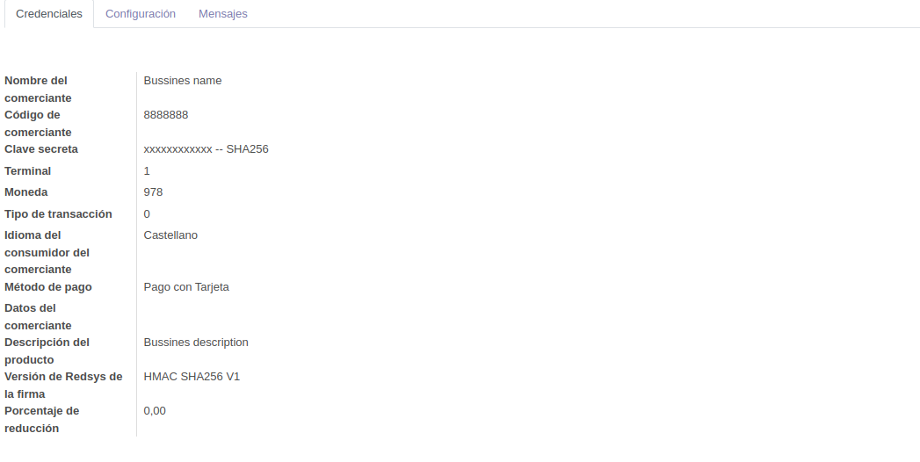Viewport: 920px width, 462px height.
Task: Click the Castellano language value
Action: coord(171,235)
